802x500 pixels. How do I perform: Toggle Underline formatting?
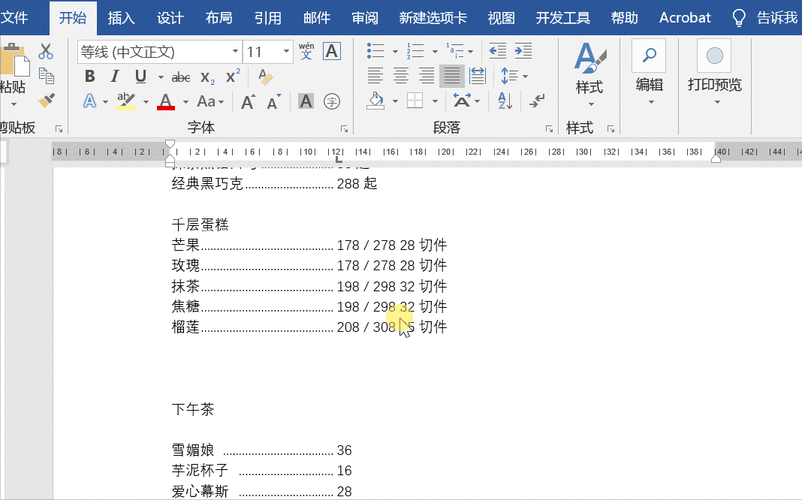coord(140,77)
